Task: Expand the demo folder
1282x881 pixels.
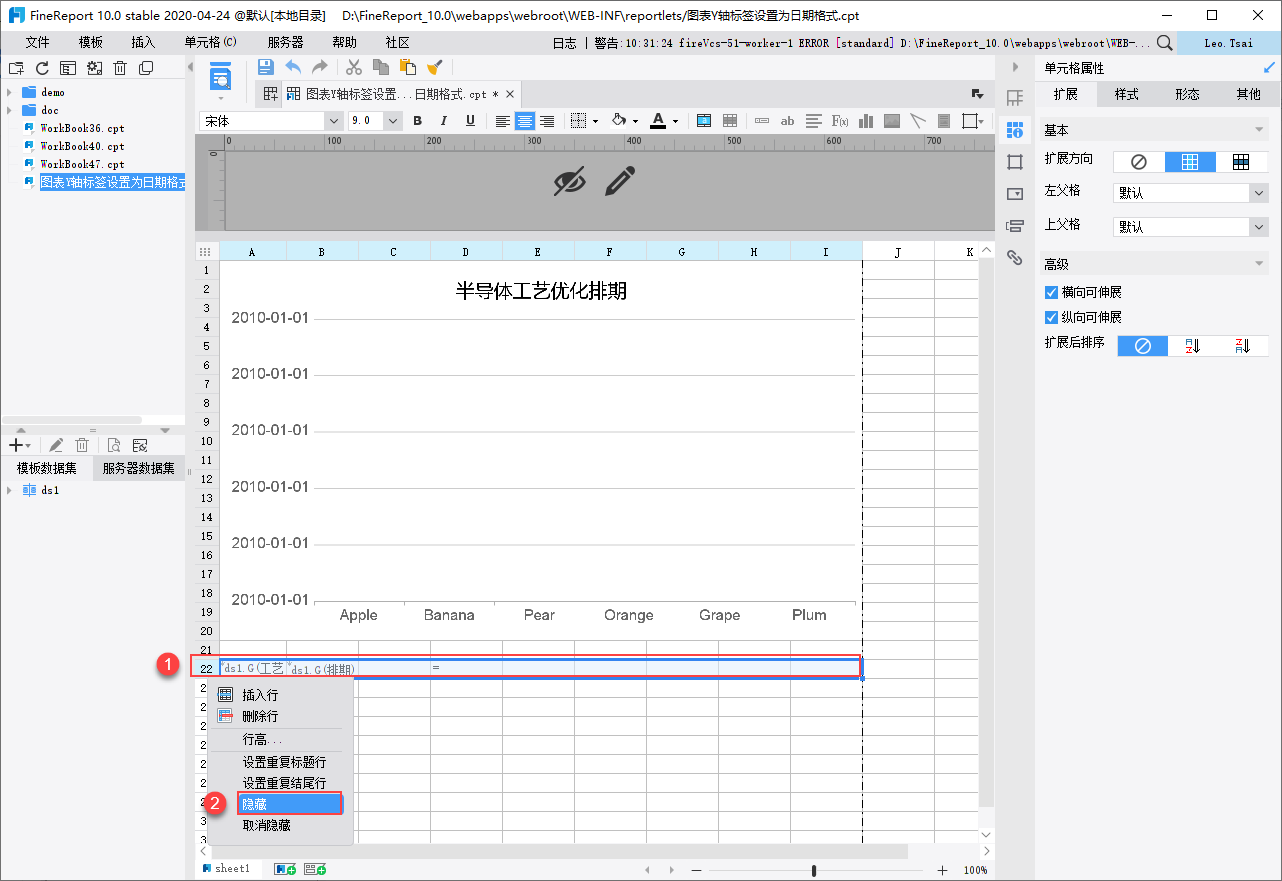Action: [x=9, y=92]
